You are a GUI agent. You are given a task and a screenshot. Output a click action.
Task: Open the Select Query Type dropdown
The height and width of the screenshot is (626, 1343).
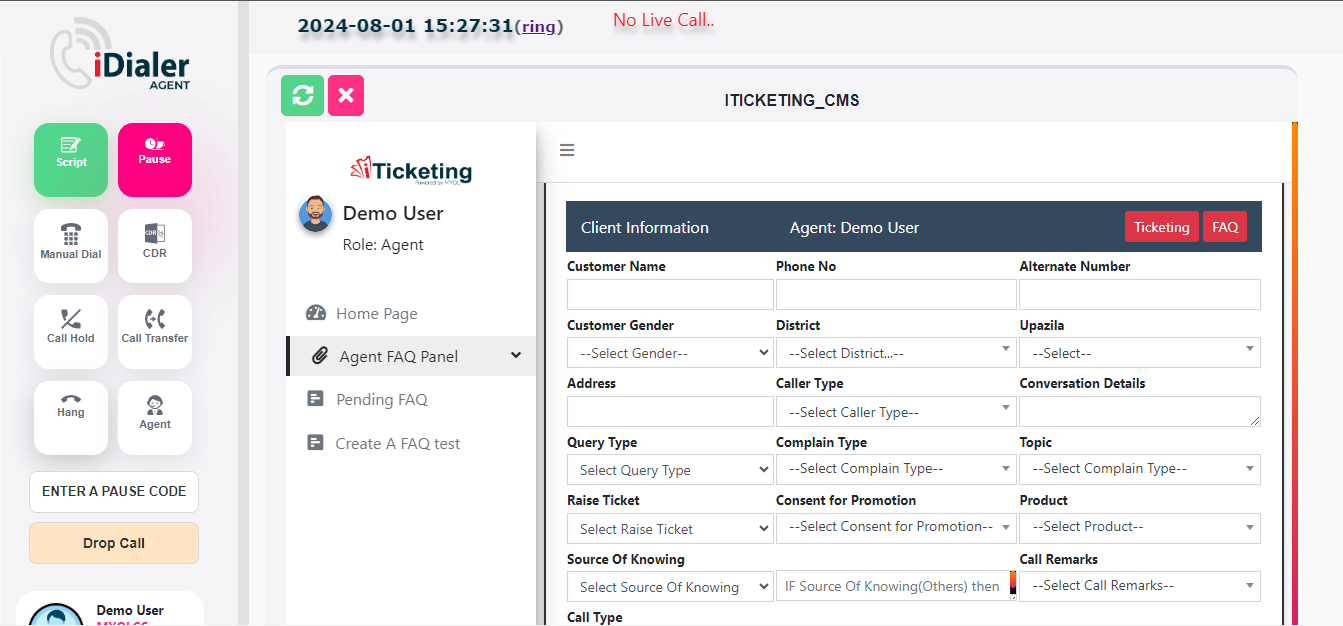(670, 470)
